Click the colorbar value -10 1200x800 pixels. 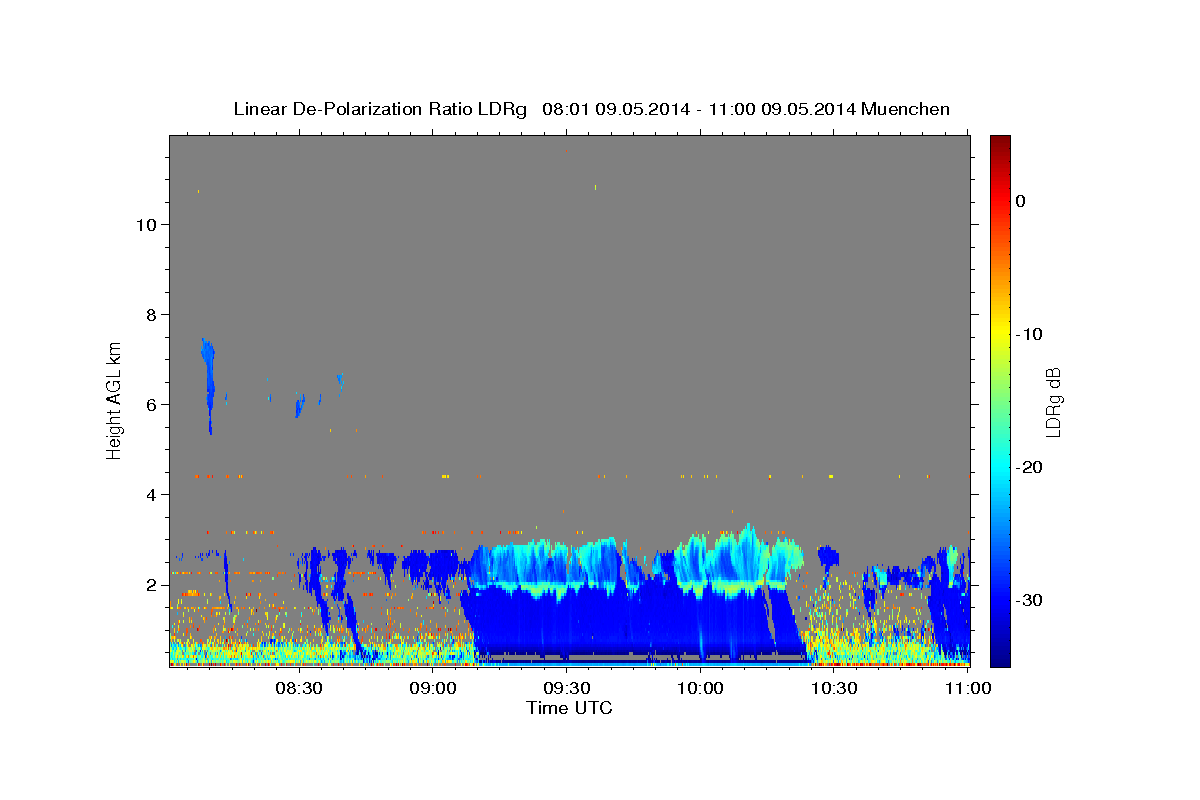coord(1030,334)
